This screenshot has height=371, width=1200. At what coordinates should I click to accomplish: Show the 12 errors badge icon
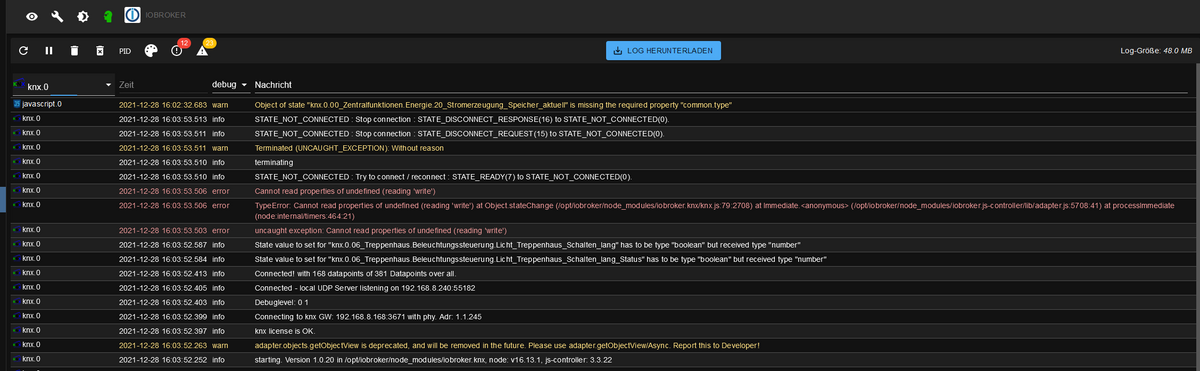(178, 49)
